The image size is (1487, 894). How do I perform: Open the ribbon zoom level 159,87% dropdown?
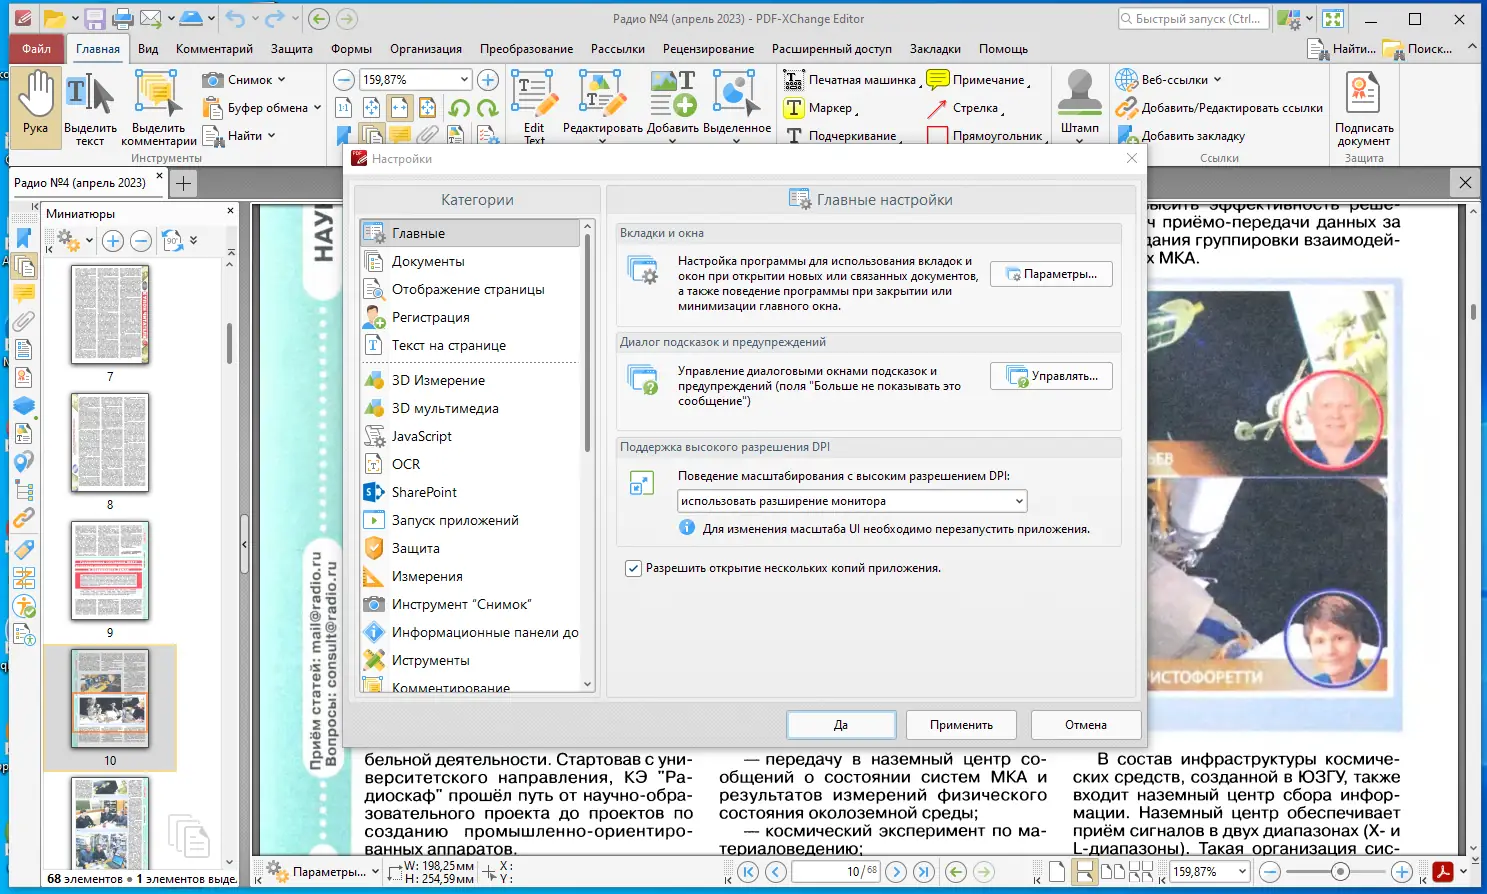coord(465,80)
